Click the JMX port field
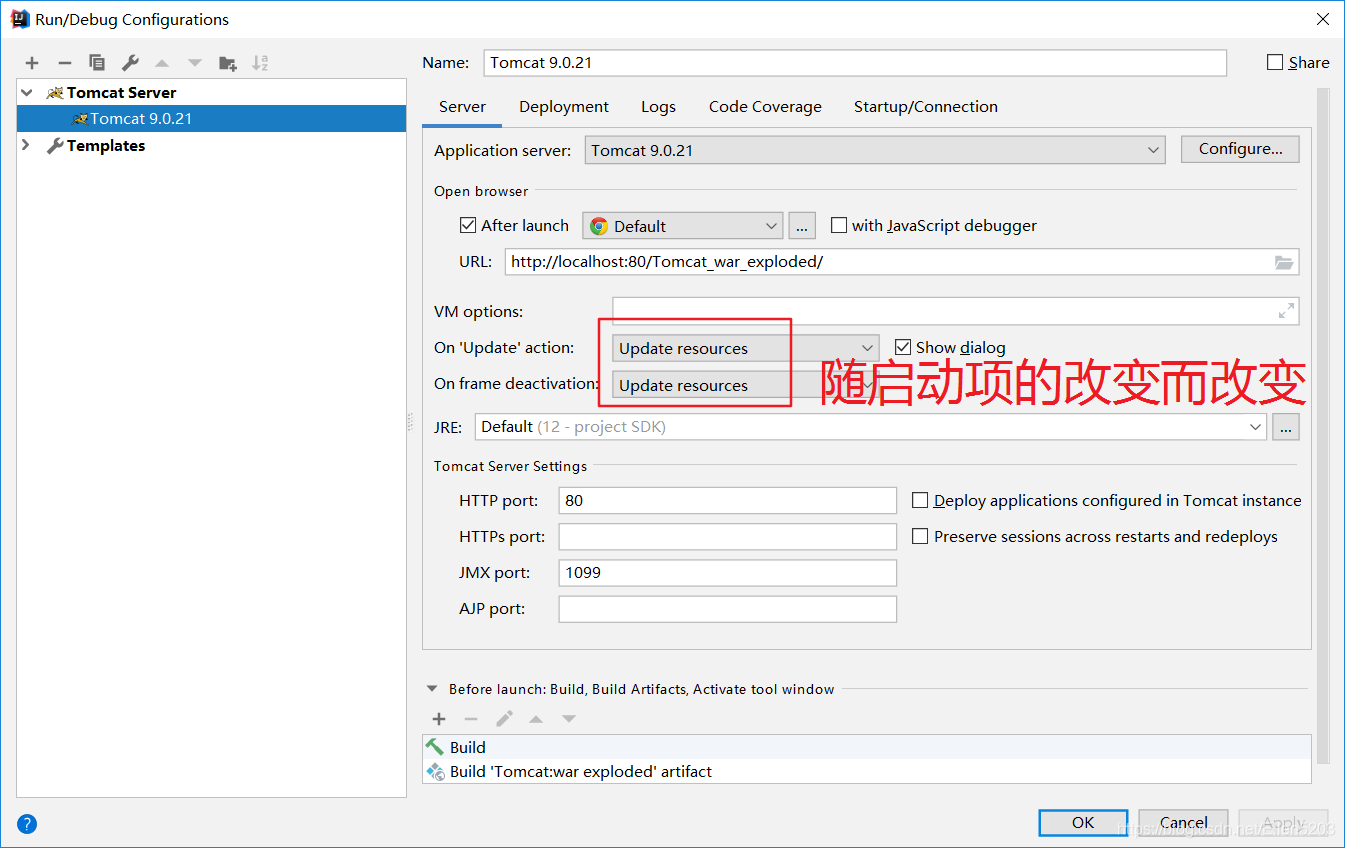Screen dimensions: 1345x848 click(x=728, y=573)
